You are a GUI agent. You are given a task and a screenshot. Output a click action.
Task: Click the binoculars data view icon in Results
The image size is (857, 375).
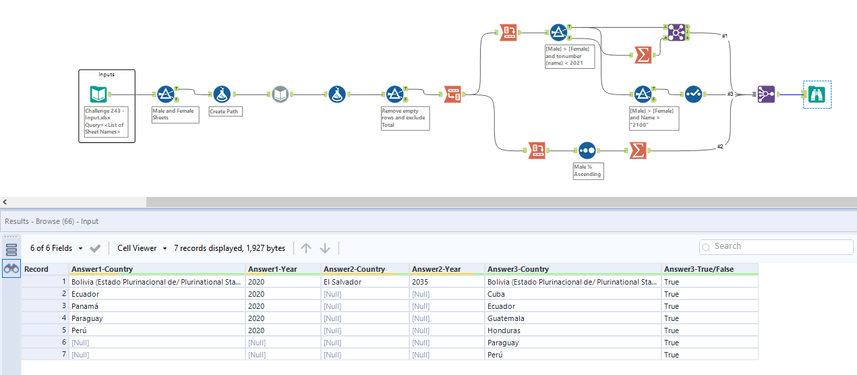tap(11, 268)
